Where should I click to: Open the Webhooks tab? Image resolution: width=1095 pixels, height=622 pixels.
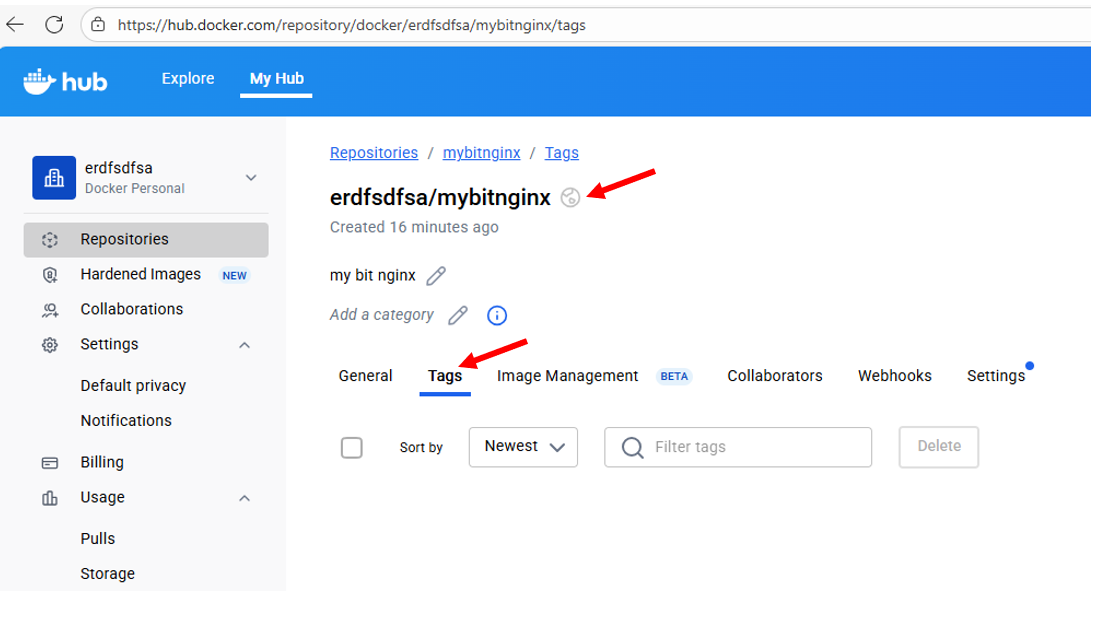pyautogui.click(x=895, y=376)
